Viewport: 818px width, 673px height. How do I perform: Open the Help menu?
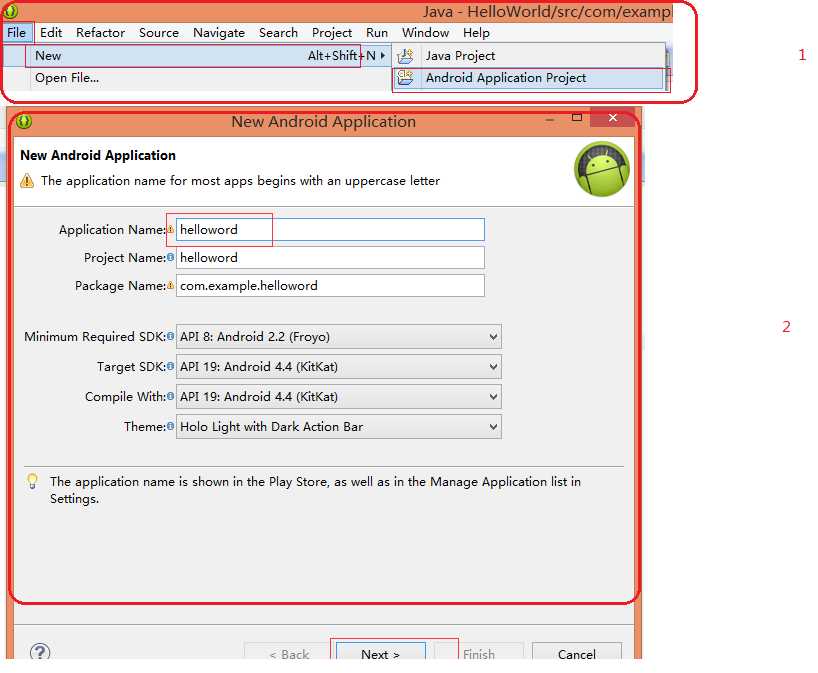476,33
